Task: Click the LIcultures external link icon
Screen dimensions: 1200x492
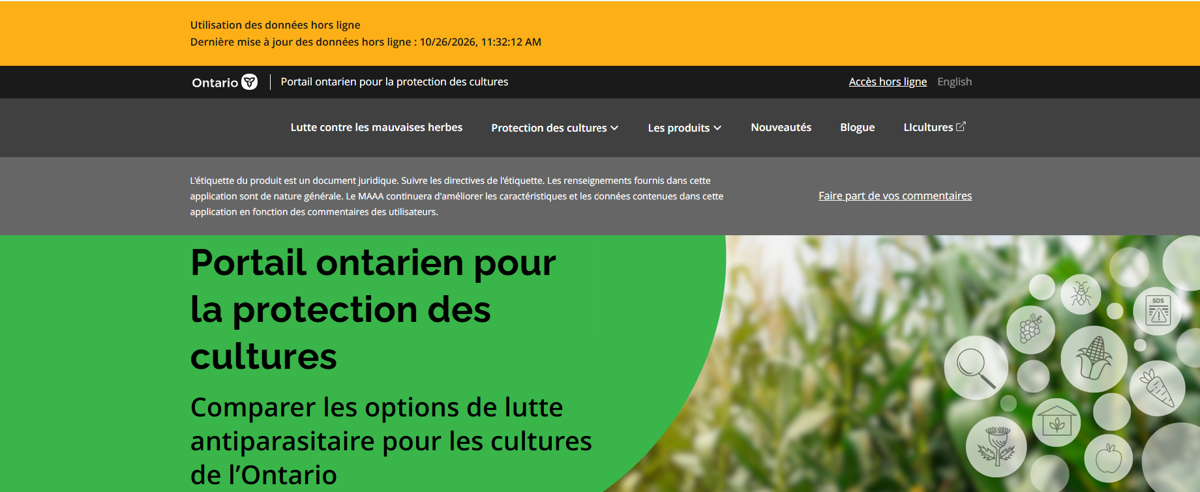Action: coord(961,127)
